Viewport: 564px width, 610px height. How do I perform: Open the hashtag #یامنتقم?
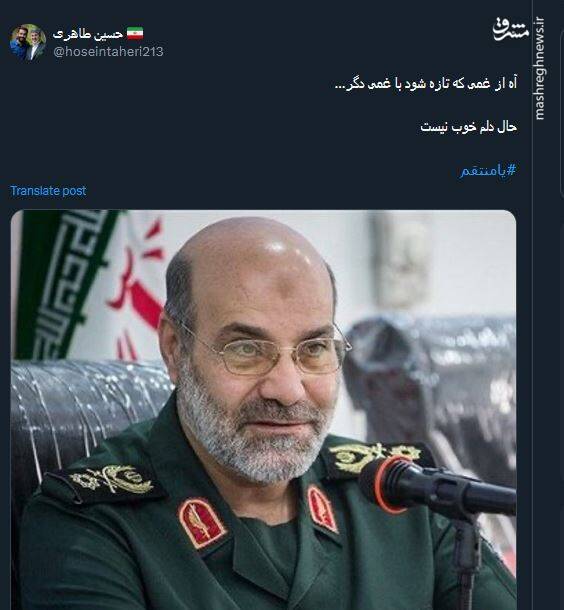(489, 170)
